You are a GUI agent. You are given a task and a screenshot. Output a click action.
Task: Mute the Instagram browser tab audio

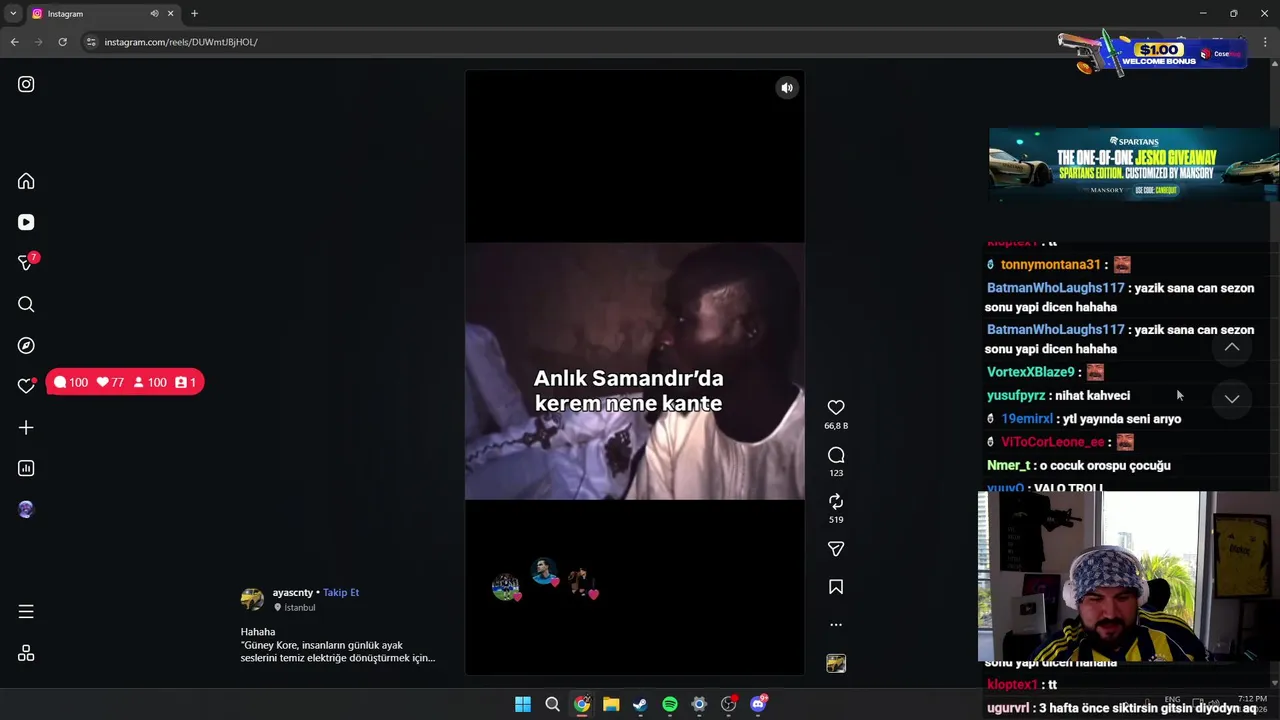click(x=154, y=14)
